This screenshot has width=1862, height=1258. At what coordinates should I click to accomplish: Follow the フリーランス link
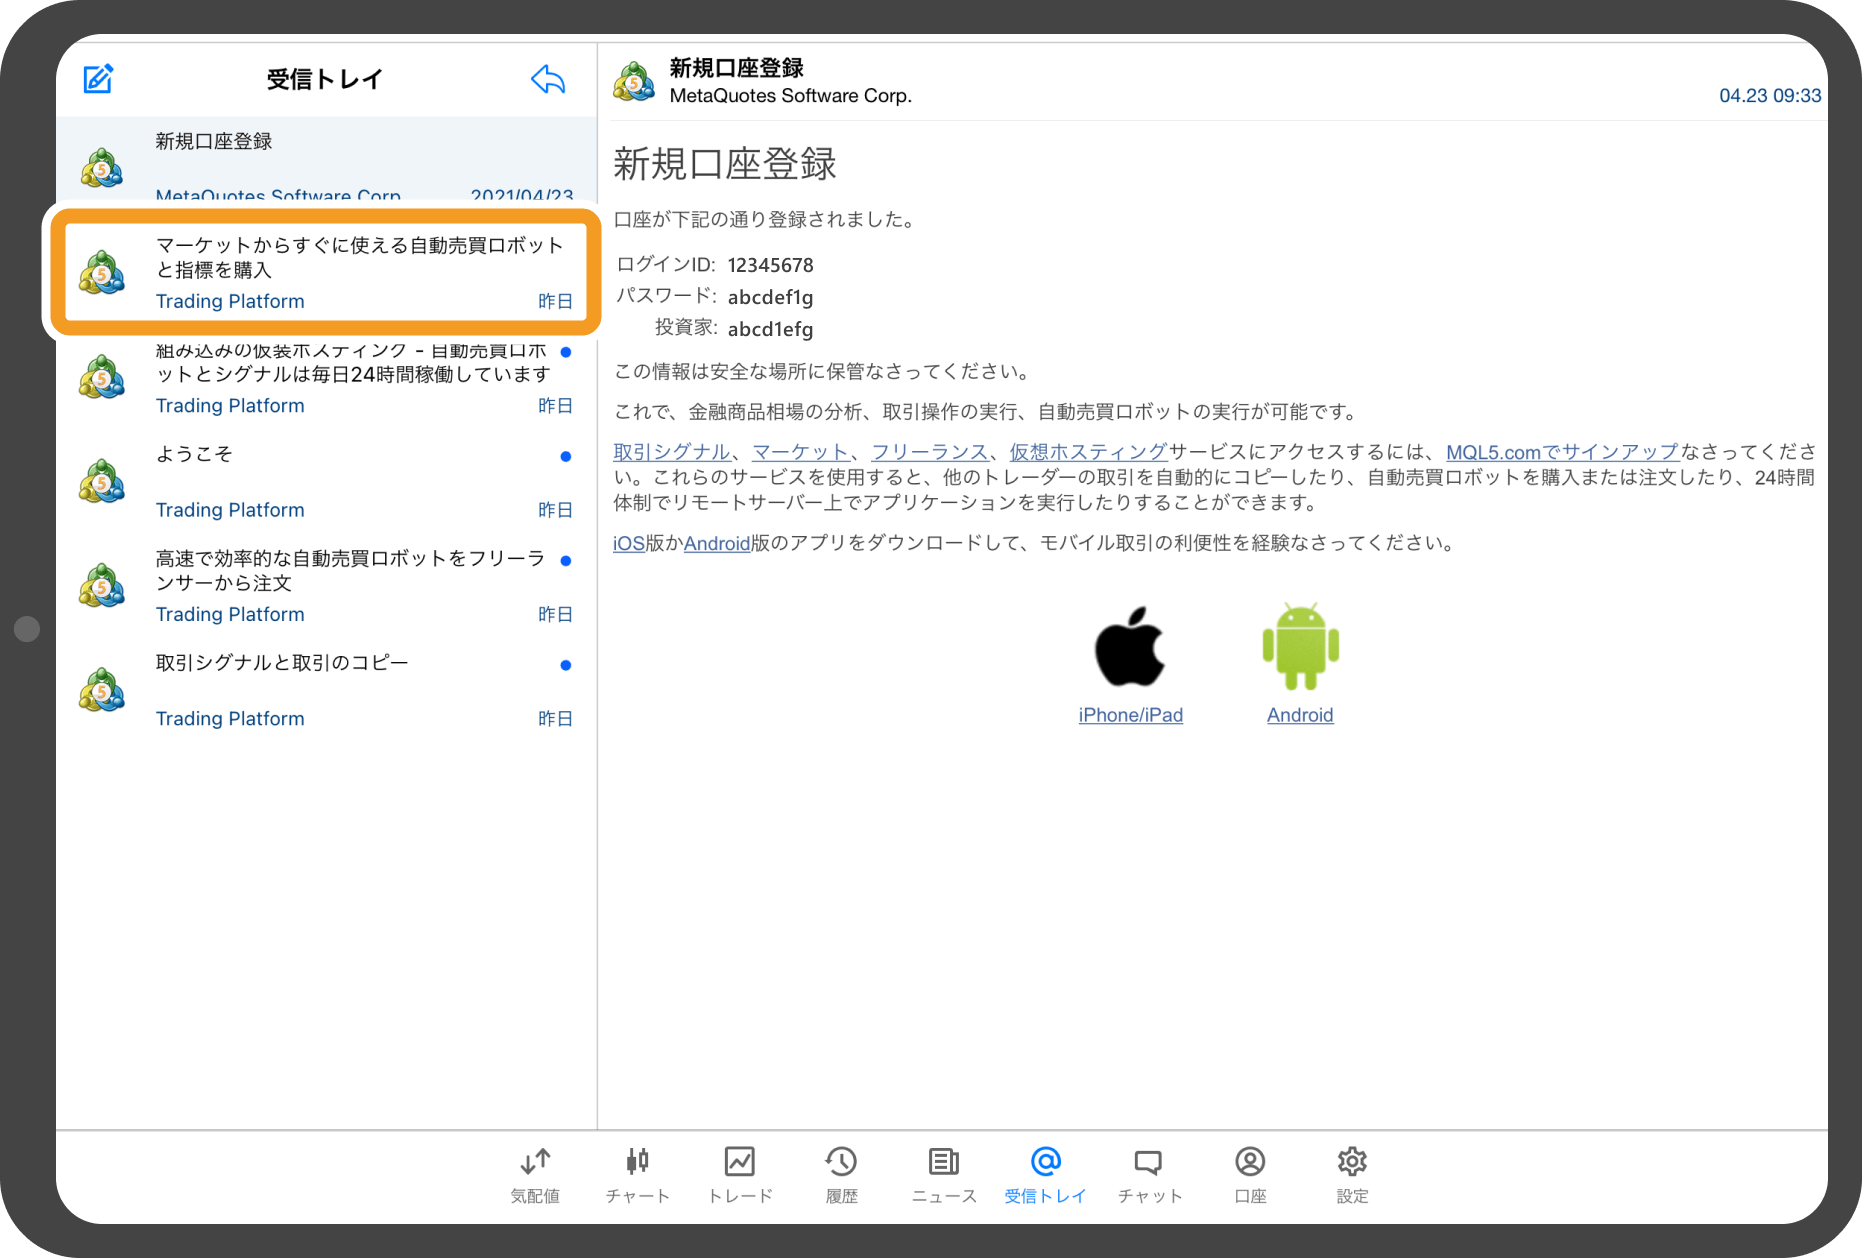point(929,452)
